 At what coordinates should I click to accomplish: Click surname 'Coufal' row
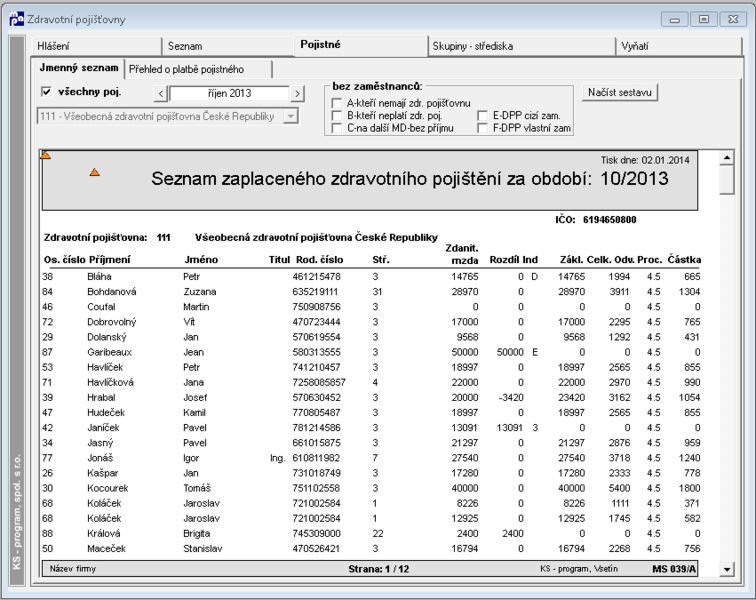click(101, 307)
